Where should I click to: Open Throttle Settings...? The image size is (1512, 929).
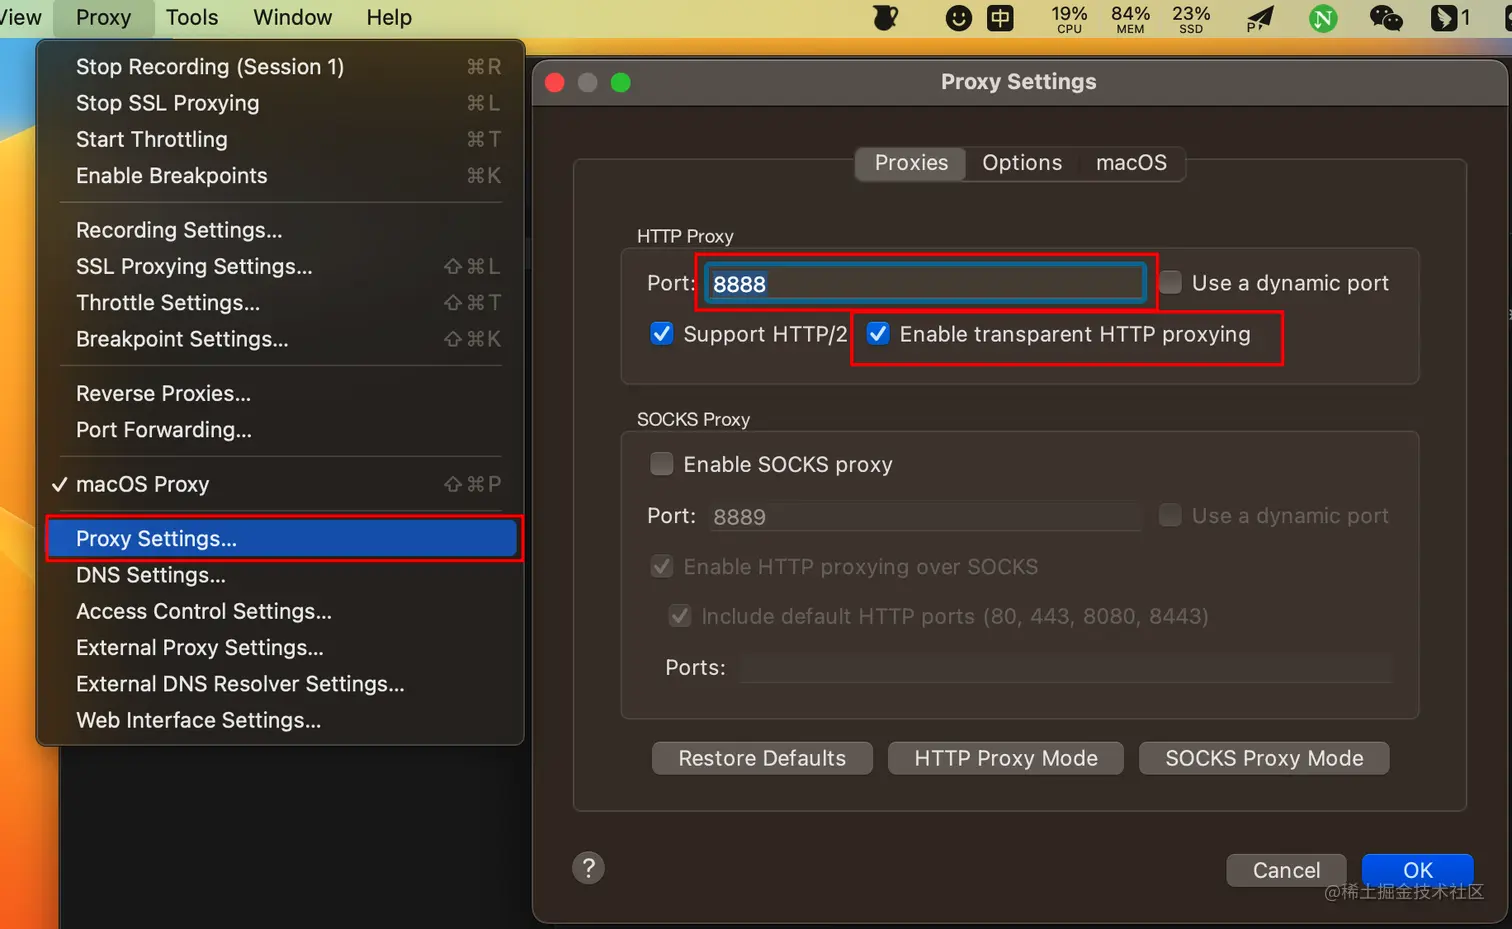281,303
